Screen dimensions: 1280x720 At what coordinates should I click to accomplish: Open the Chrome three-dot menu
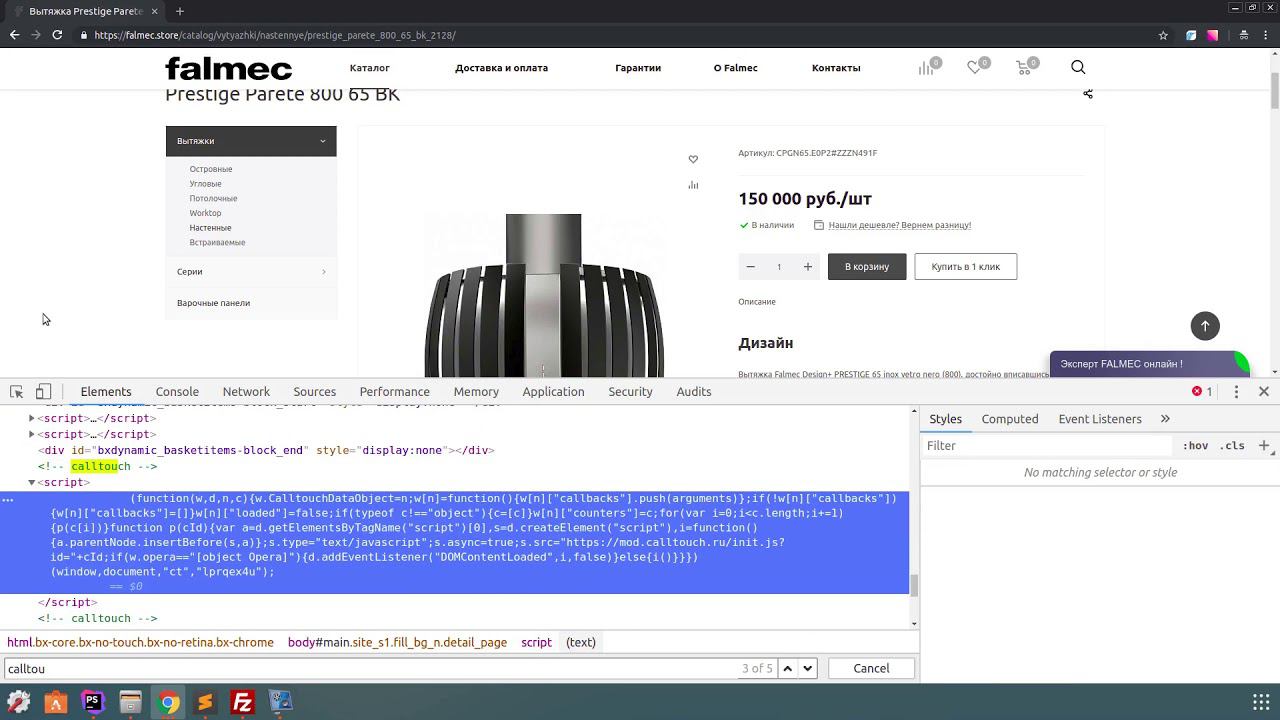coord(1267,35)
